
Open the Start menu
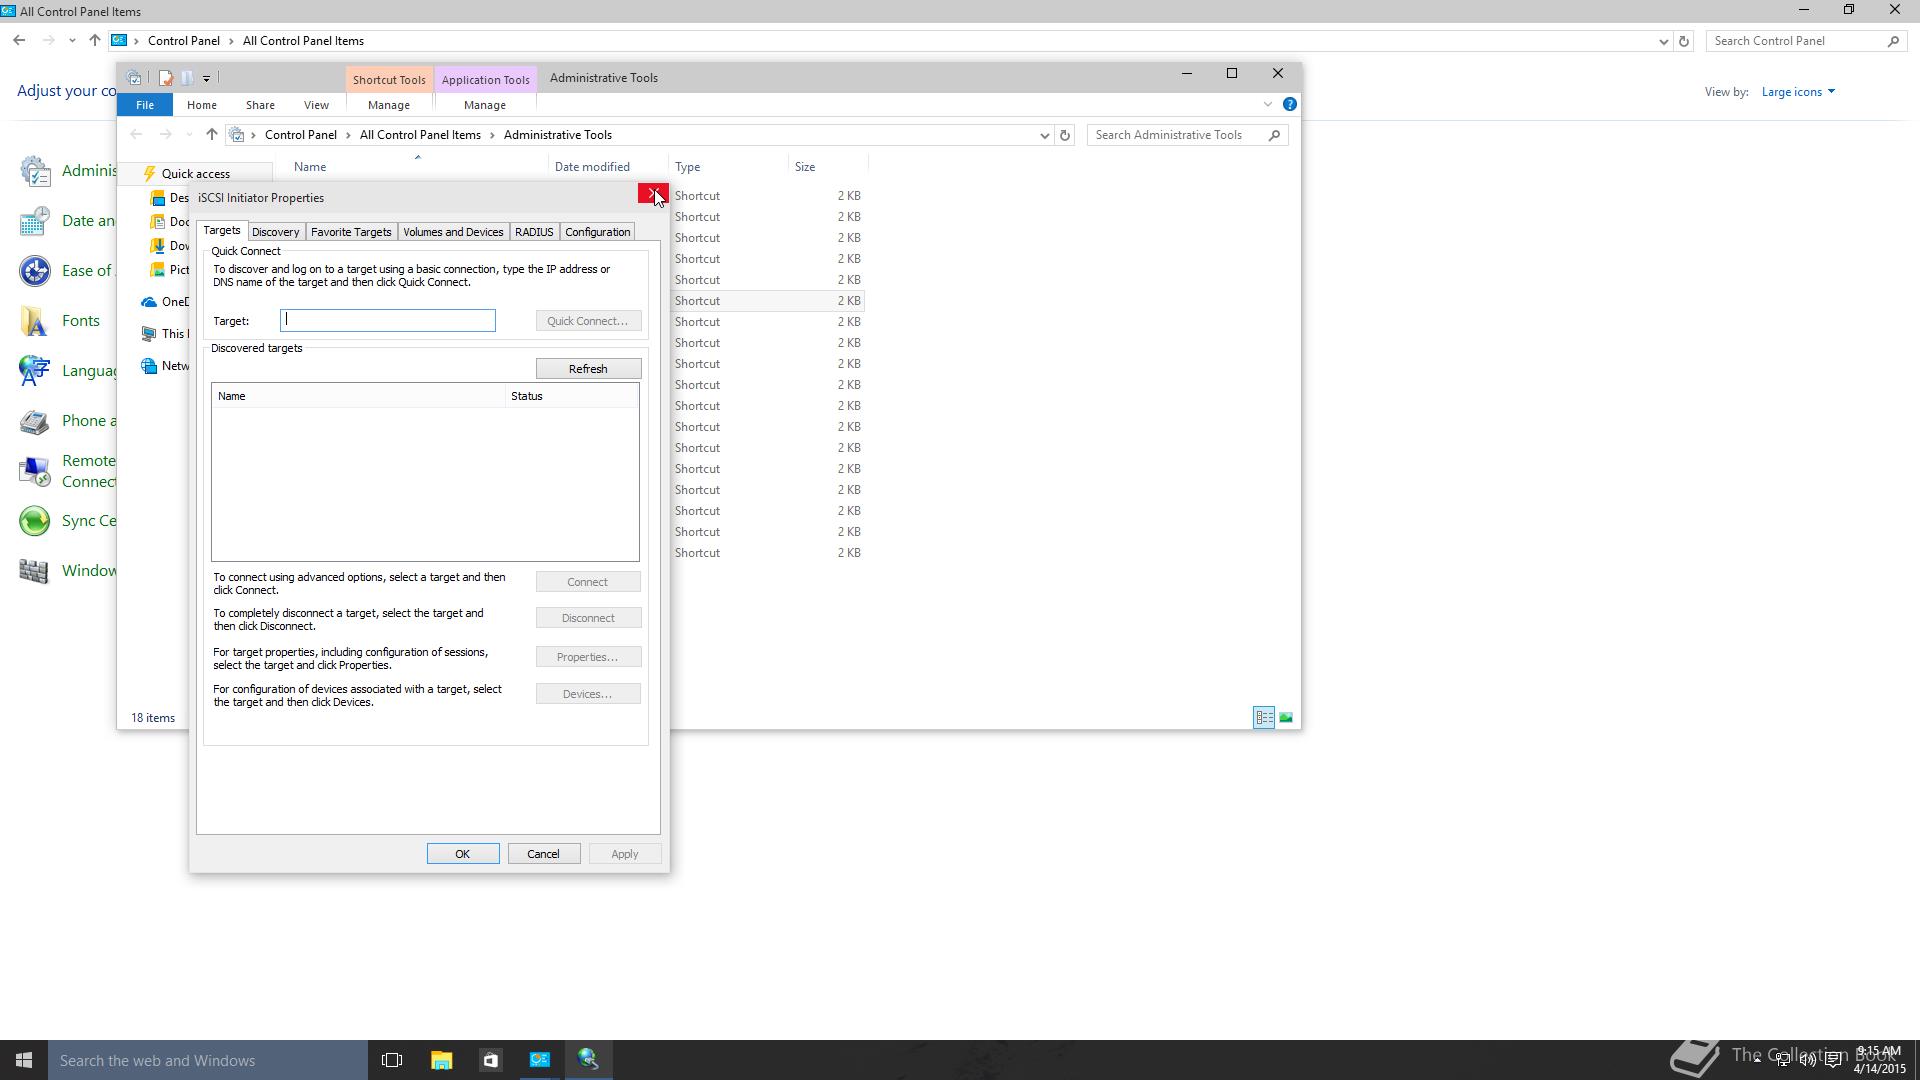(x=24, y=1060)
